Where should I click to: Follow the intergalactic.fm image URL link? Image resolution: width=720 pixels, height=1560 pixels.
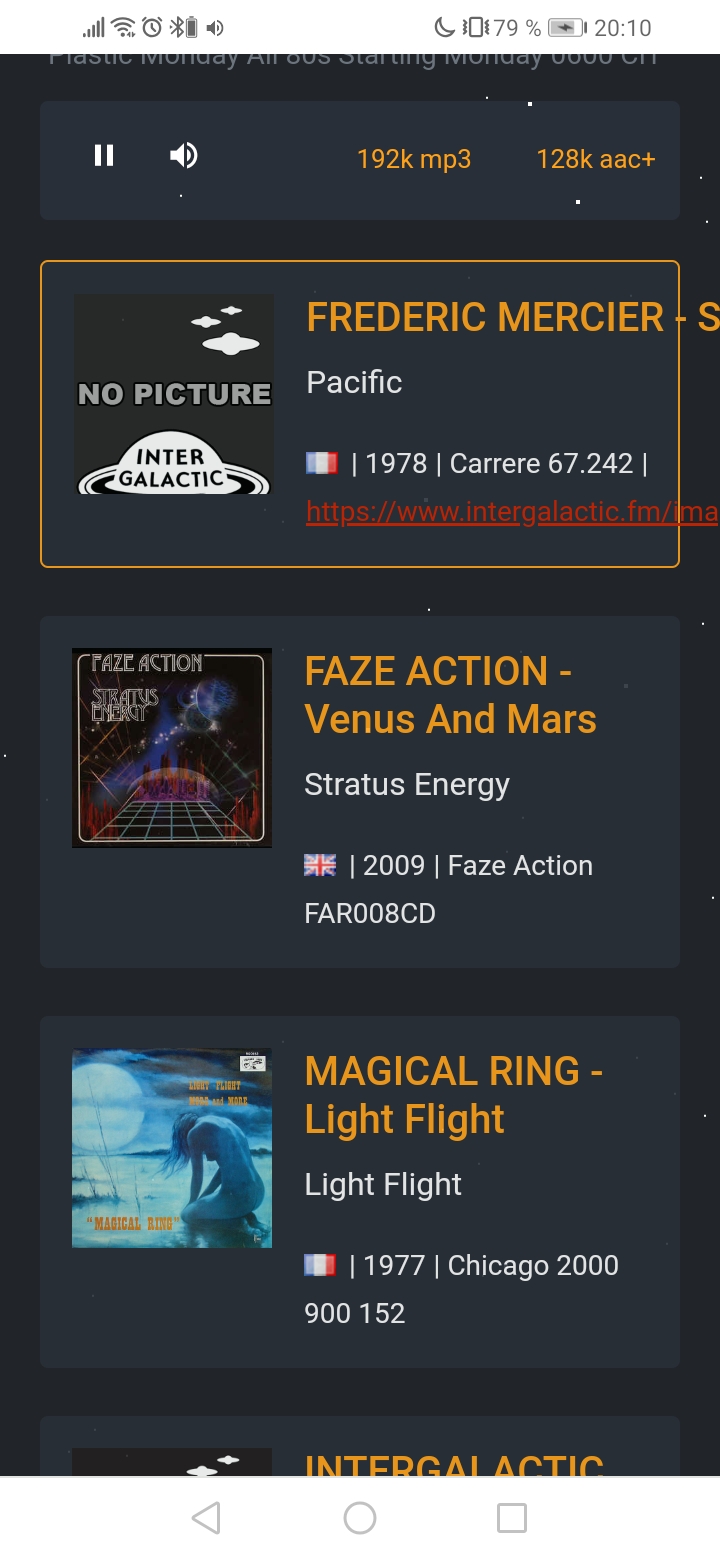click(x=510, y=512)
